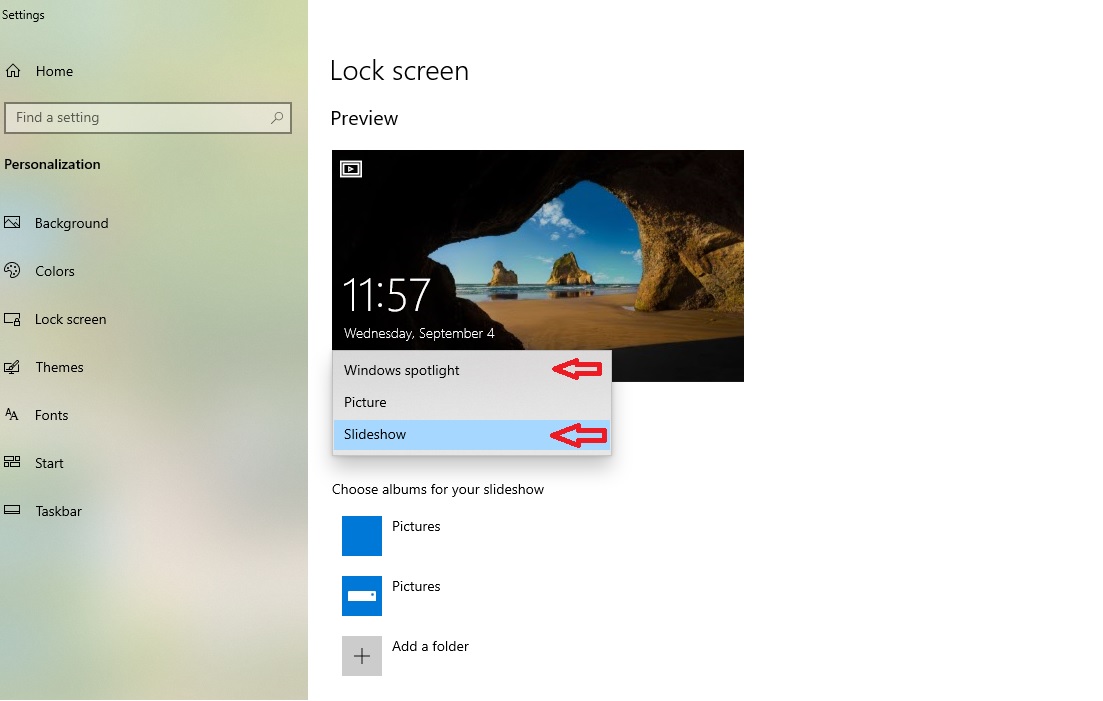The height and width of the screenshot is (701, 1103).
Task: Click the Preview heading text
Action: pyautogui.click(x=364, y=117)
